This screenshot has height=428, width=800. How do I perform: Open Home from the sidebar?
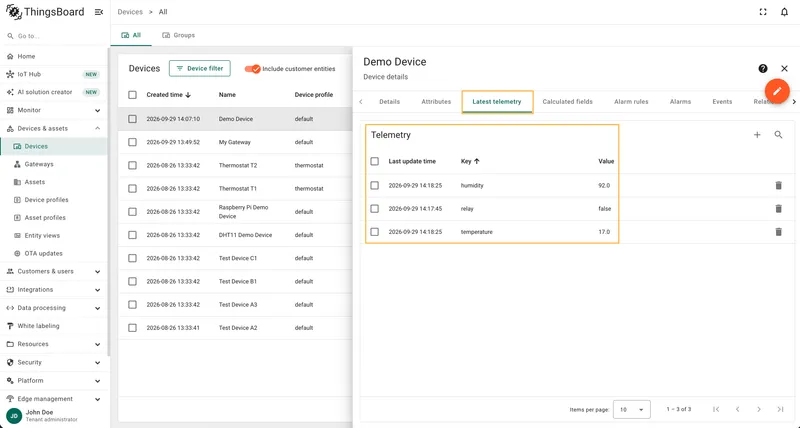click(54, 56)
